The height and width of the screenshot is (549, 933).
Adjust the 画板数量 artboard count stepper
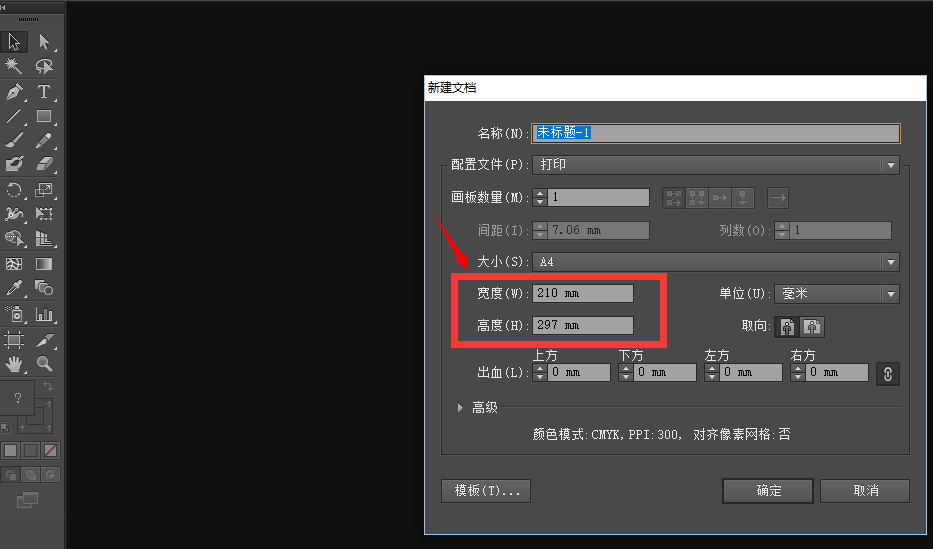(540, 197)
